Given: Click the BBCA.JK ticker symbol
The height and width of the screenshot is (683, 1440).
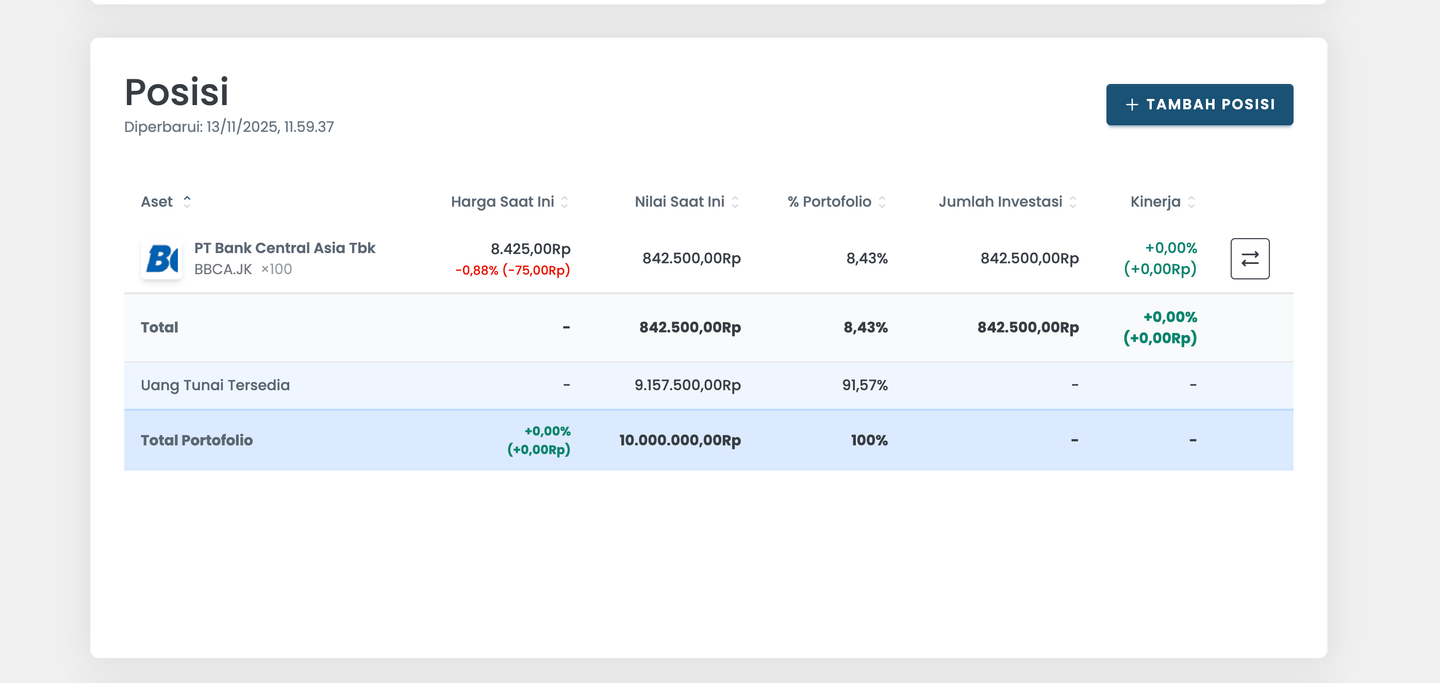Looking at the screenshot, I should (223, 270).
